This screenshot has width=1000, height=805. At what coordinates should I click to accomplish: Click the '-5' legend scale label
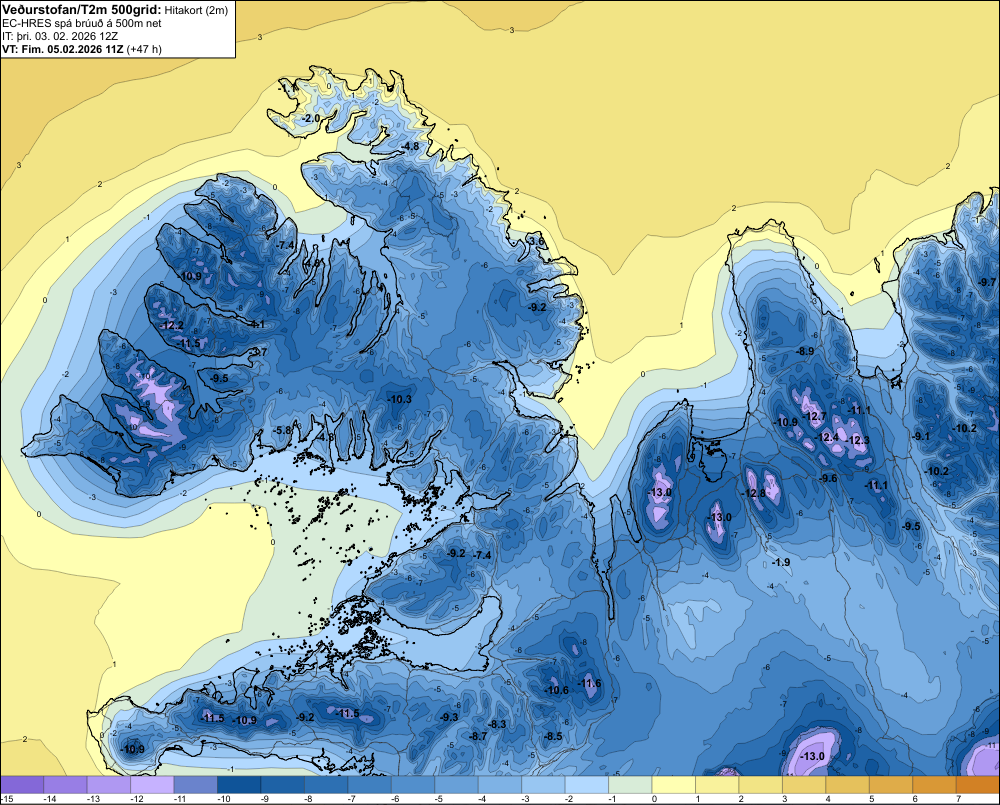pos(439,799)
